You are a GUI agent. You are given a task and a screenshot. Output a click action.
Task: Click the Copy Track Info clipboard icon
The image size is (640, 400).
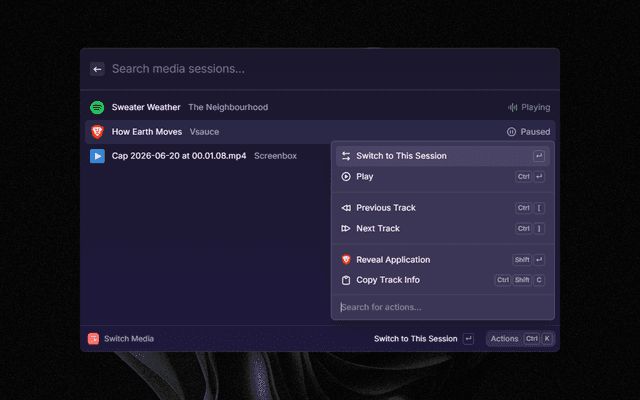[346, 280]
